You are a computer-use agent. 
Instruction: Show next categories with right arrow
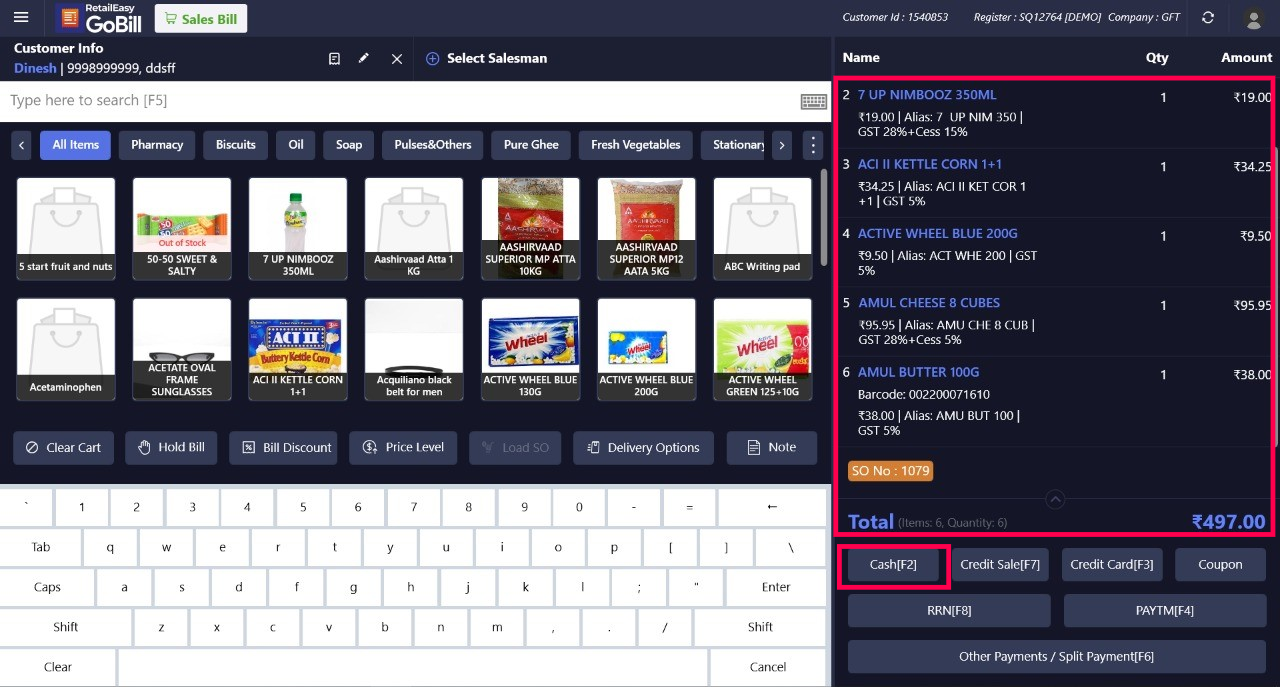click(782, 145)
